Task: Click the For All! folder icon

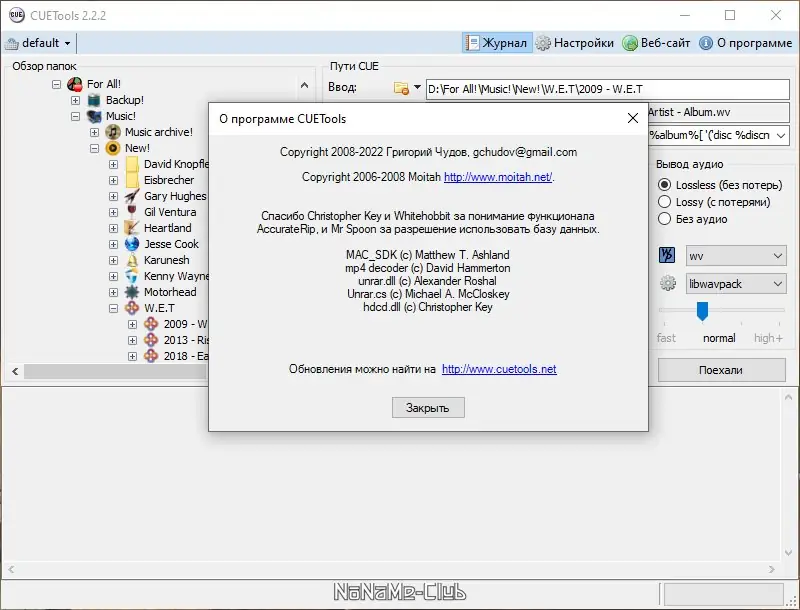Action: 75,84
